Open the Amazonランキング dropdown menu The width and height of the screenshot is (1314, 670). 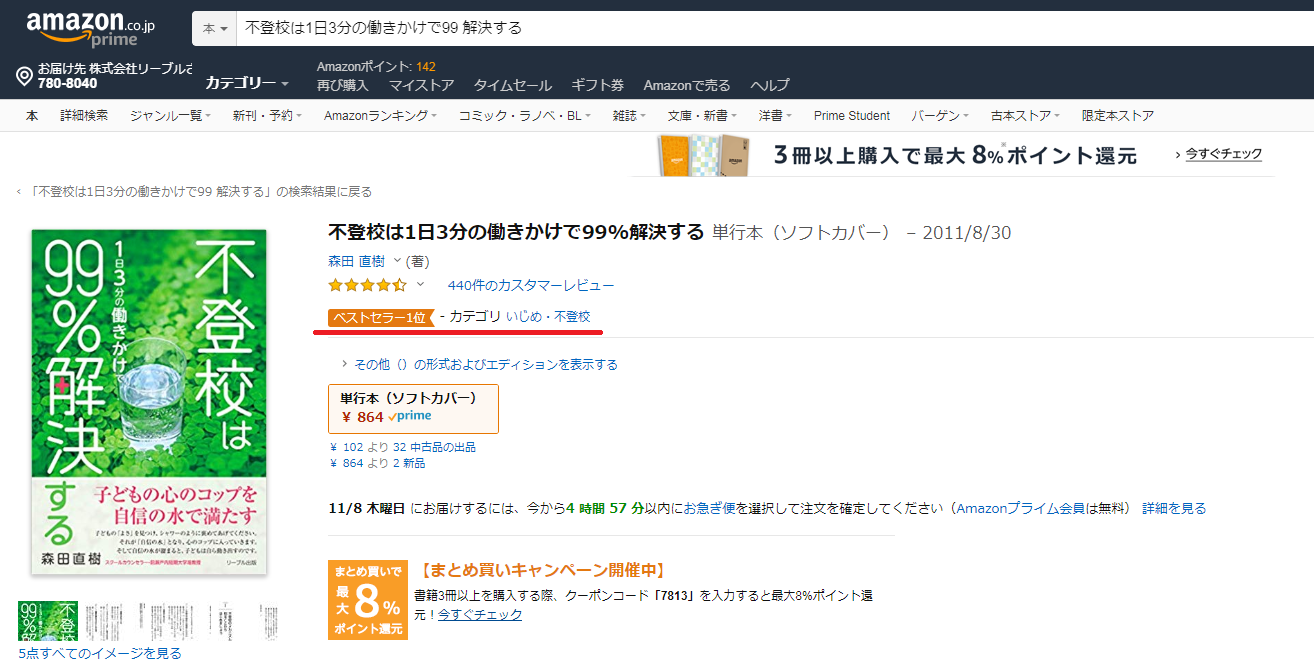pos(381,116)
